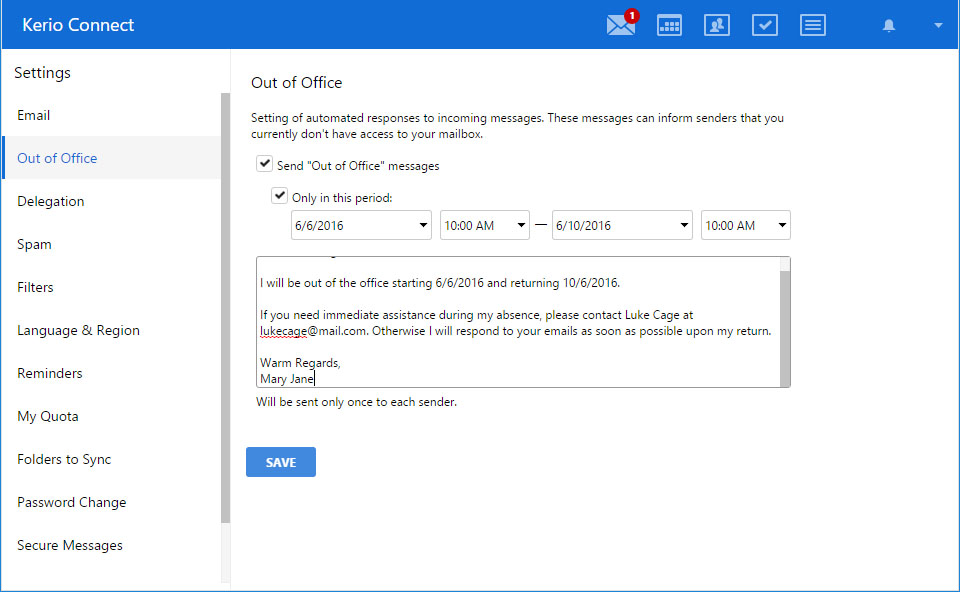Click the notifications bell icon
960x592 pixels.
point(889,25)
